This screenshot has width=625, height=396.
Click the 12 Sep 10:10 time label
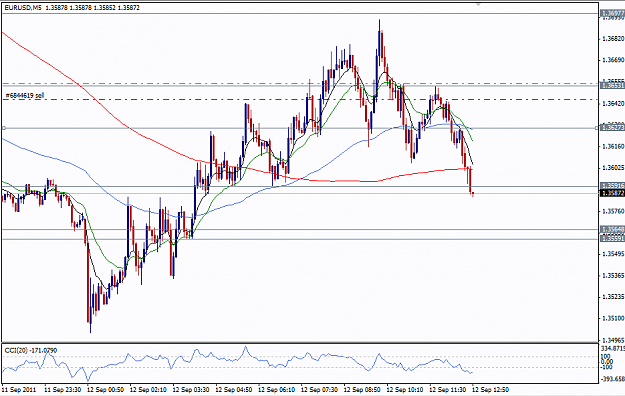(405, 390)
